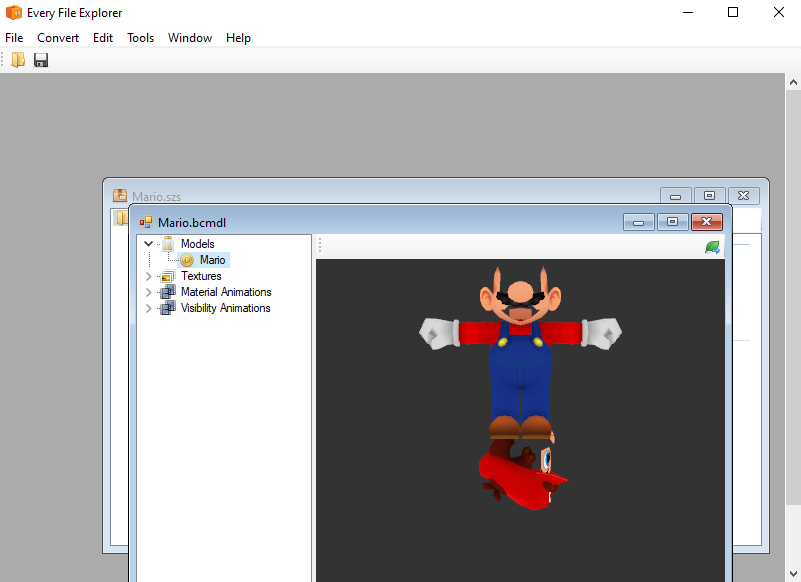Select the Textures tree item label
The width and height of the screenshot is (801, 582).
pos(201,276)
